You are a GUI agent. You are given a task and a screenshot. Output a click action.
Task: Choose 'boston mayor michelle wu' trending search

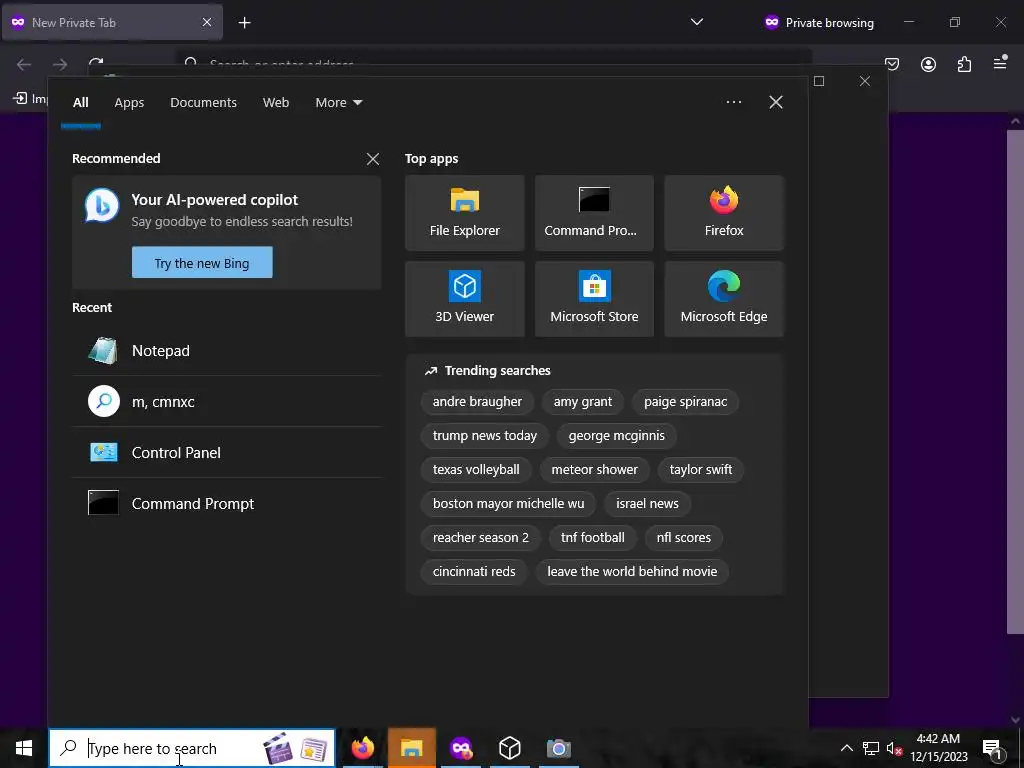[508, 504]
